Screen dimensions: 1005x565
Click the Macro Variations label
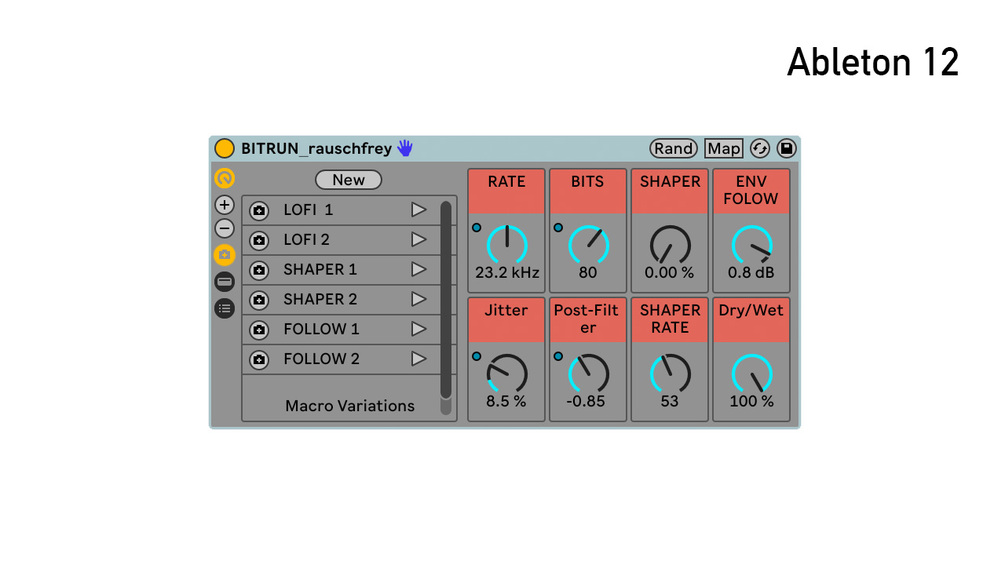350,406
